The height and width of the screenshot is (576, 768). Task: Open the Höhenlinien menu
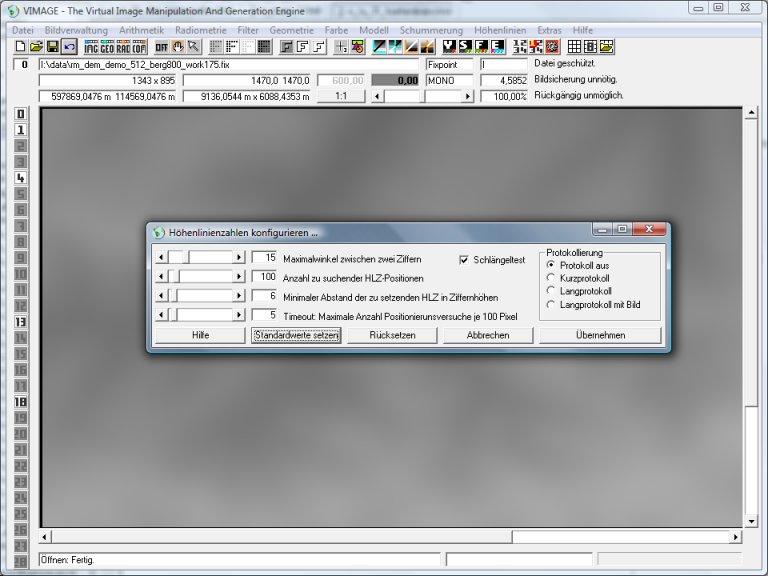pos(502,31)
